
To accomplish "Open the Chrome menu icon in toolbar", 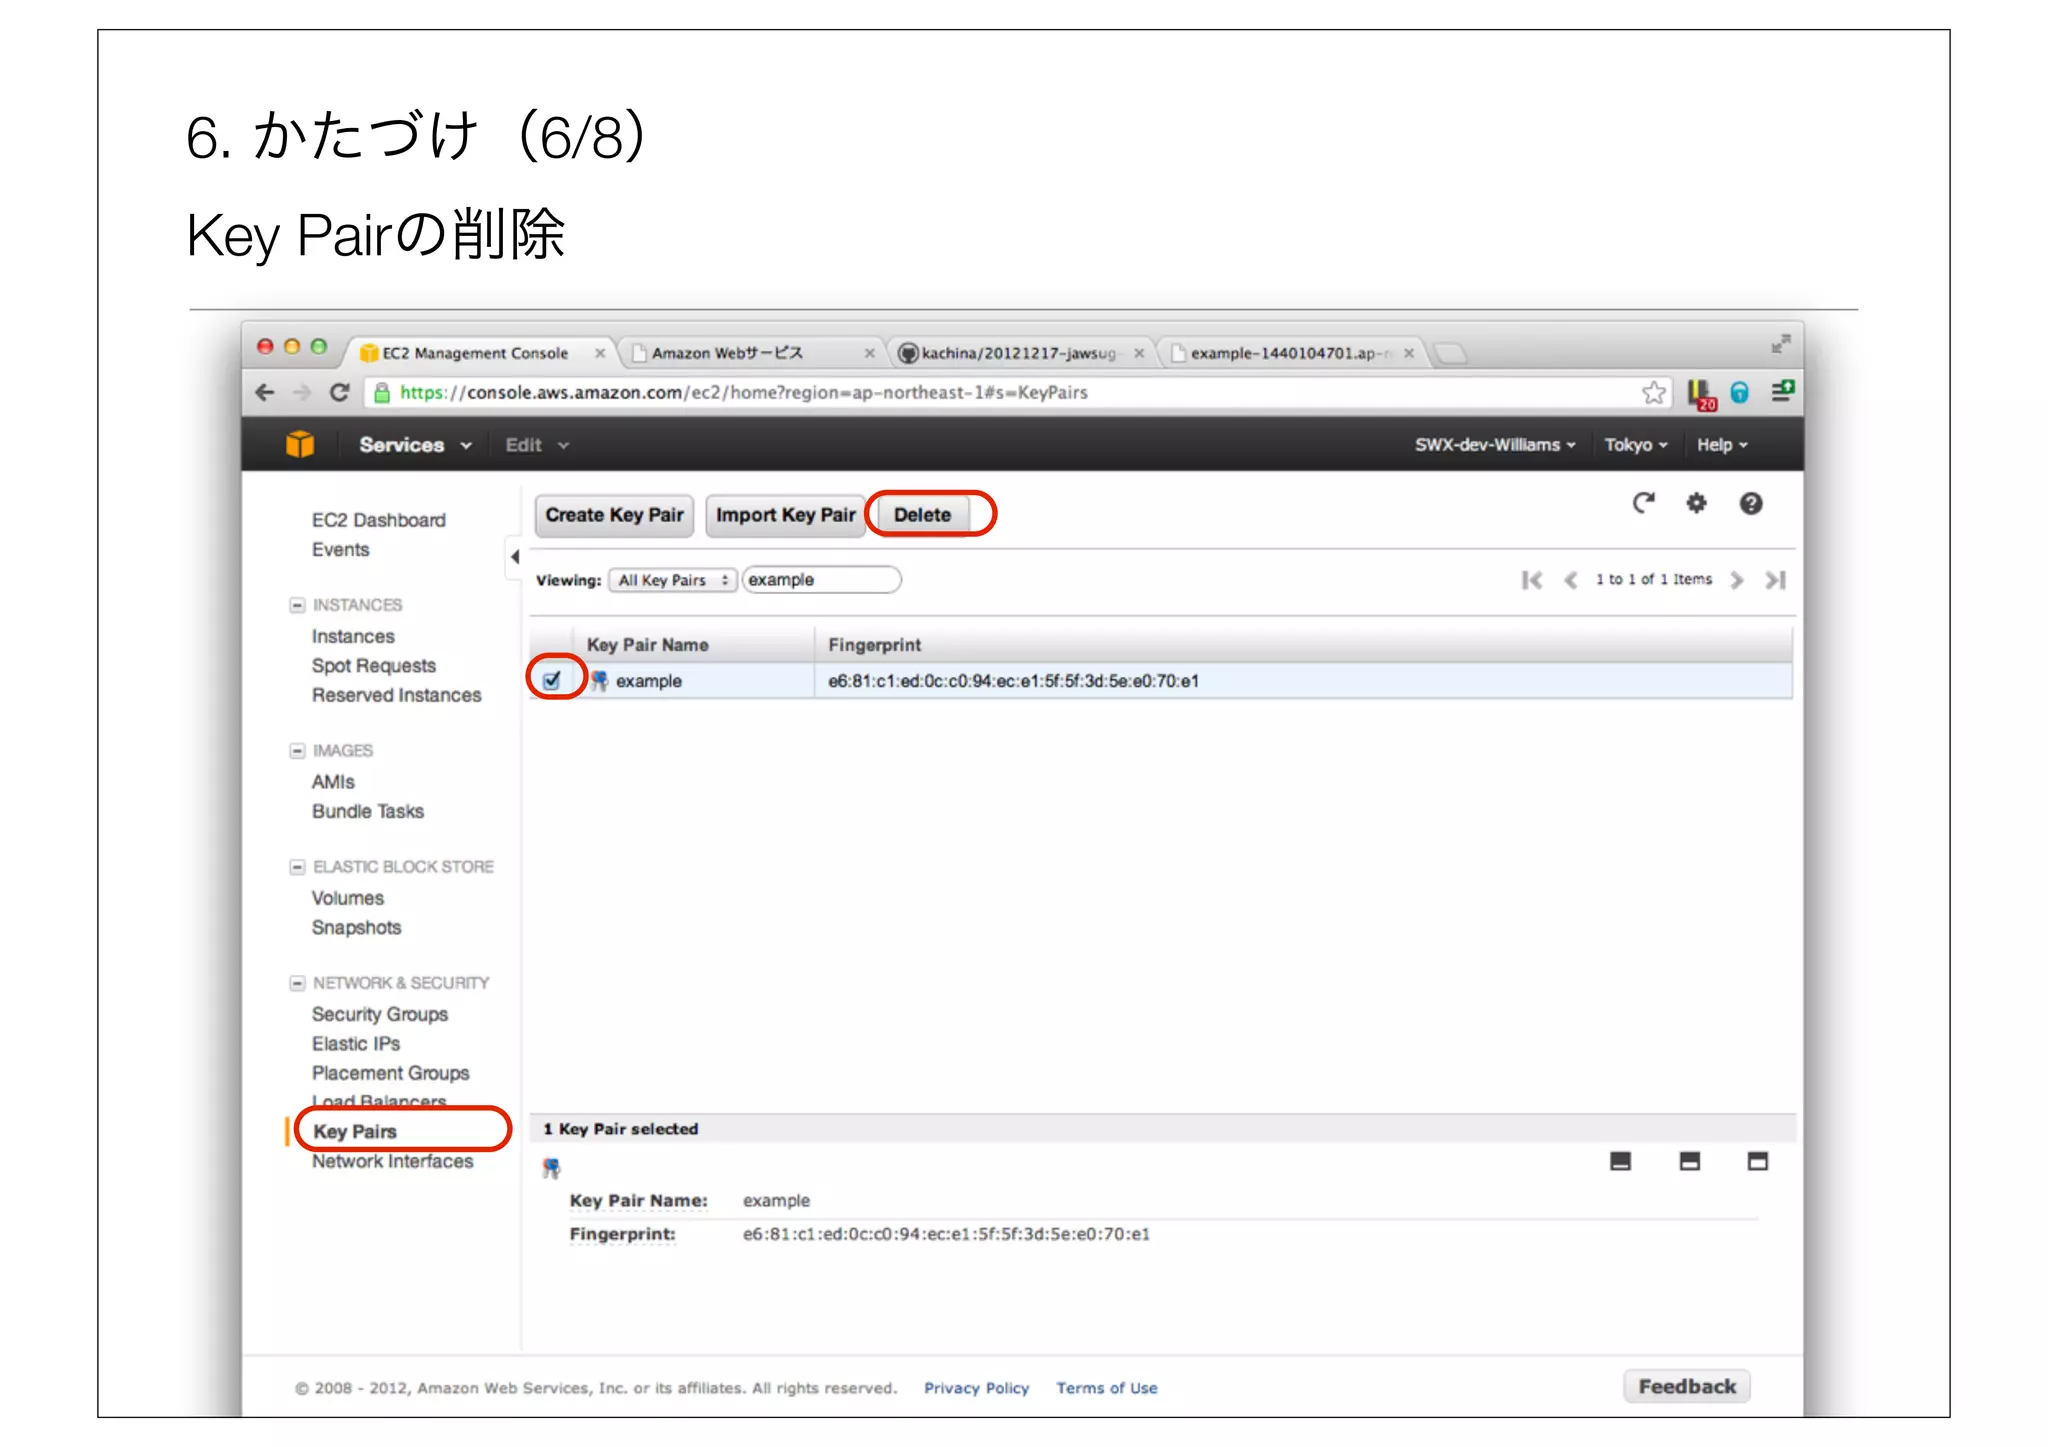I will click(1782, 391).
